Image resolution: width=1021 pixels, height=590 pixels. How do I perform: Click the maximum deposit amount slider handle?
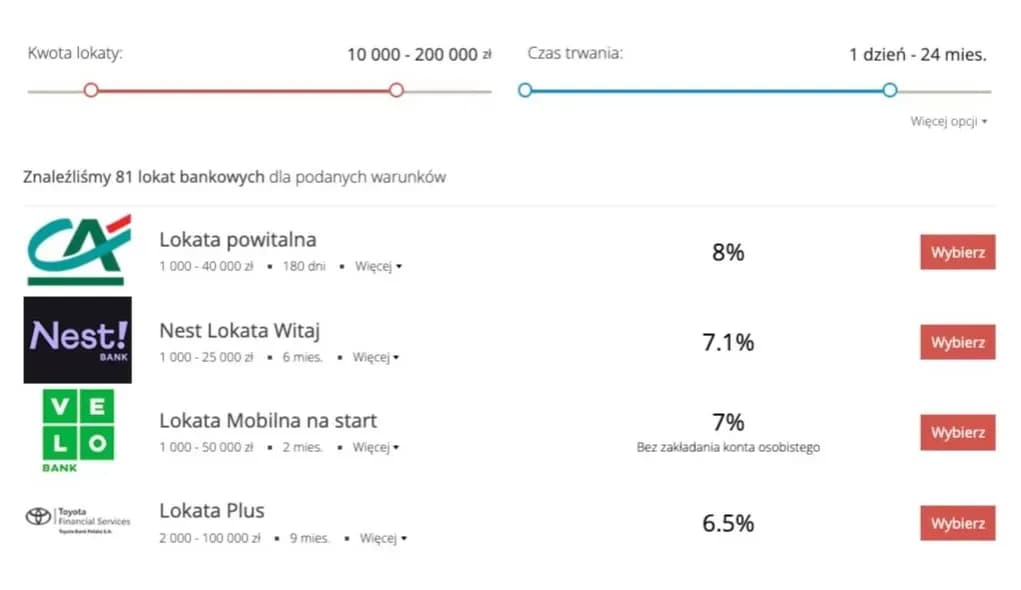click(396, 90)
